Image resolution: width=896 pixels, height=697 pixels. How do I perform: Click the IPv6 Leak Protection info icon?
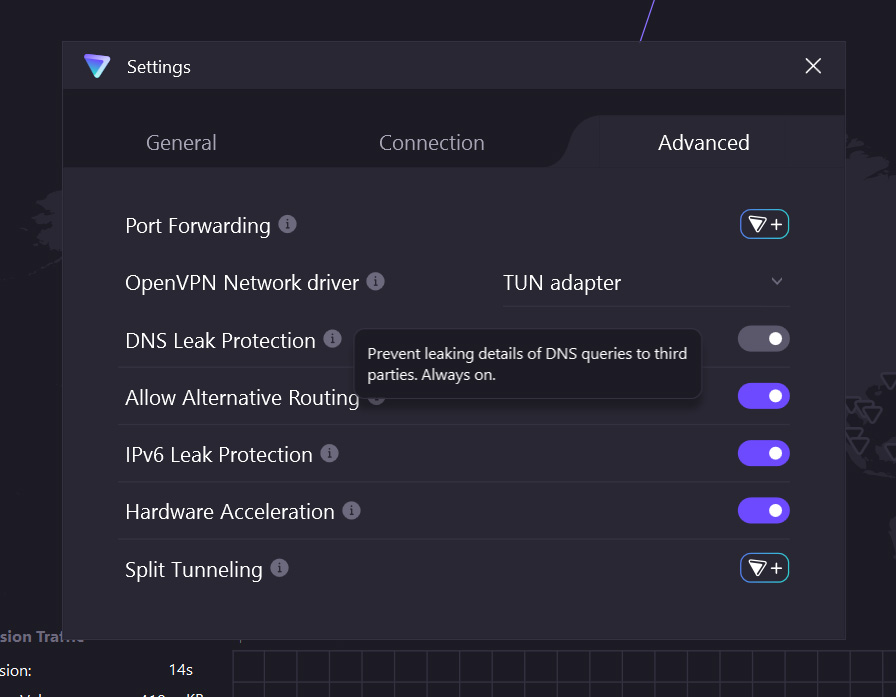[x=329, y=453]
